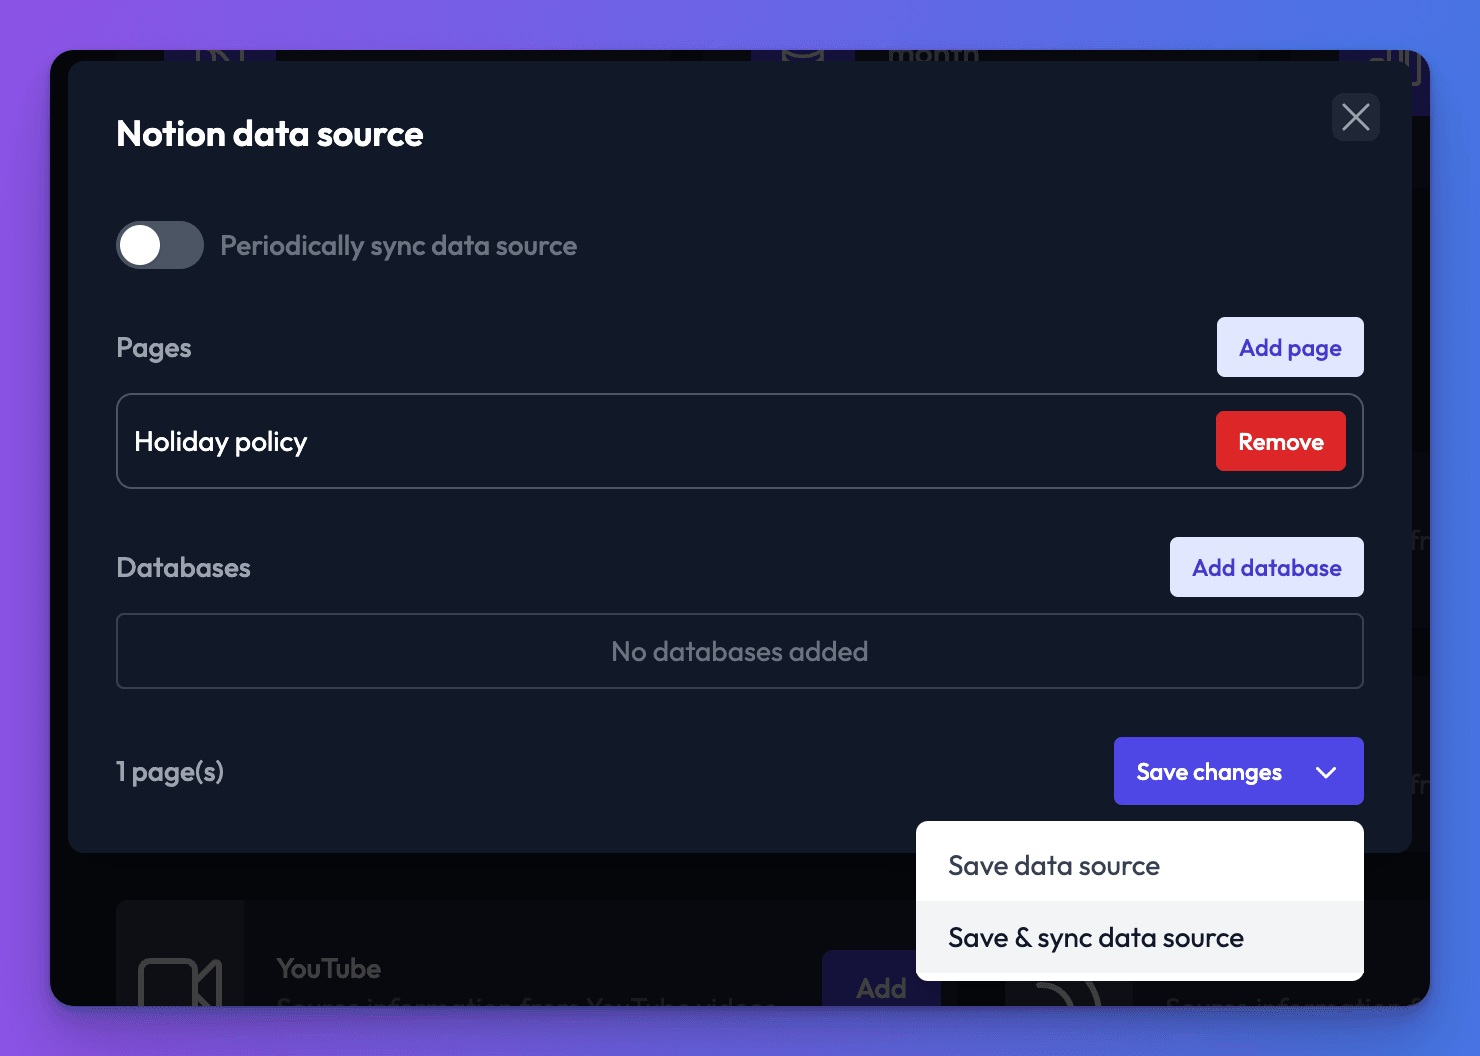Expand the Save changes dropdown chevron
Viewport: 1480px width, 1056px height.
(1326, 772)
